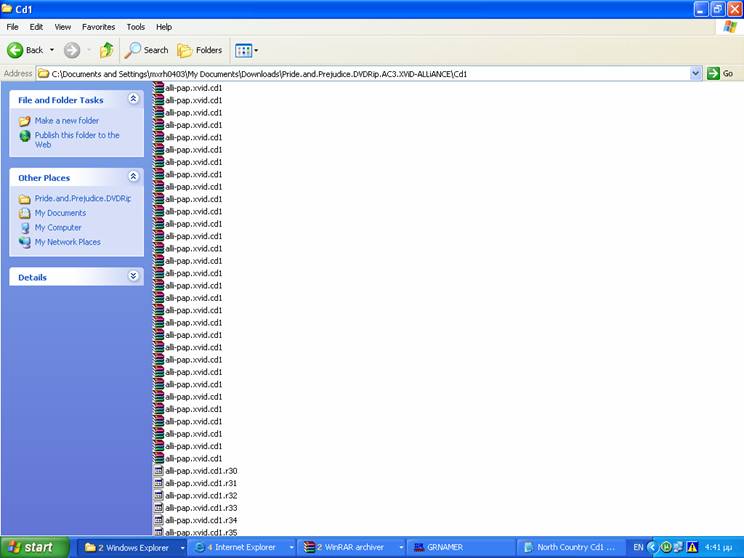Screen dimensions: 744x558
Task: Click the Publish to Web globe icon
Action: click(x=25, y=136)
